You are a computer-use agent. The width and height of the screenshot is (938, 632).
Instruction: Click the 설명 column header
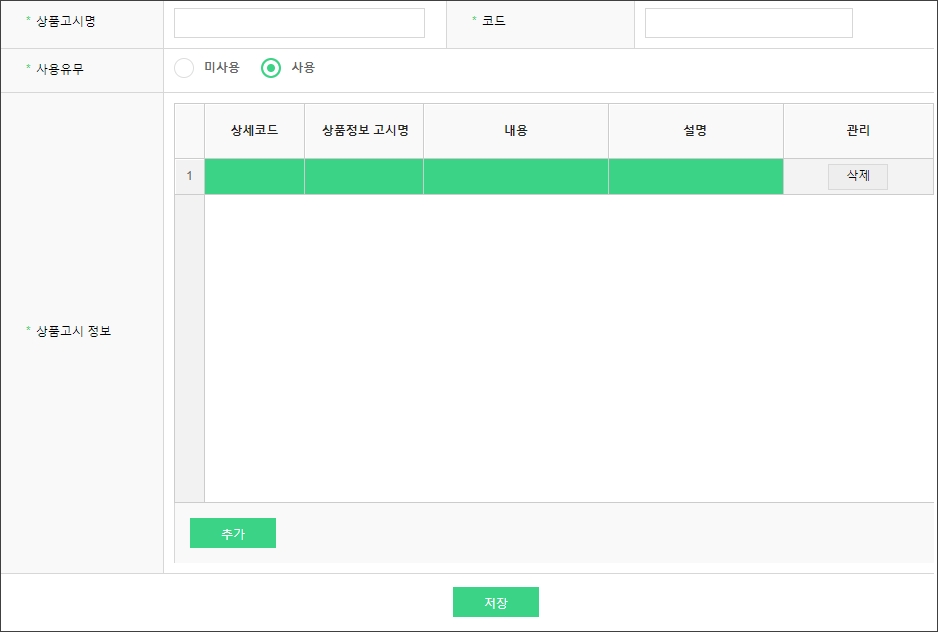coord(695,131)
